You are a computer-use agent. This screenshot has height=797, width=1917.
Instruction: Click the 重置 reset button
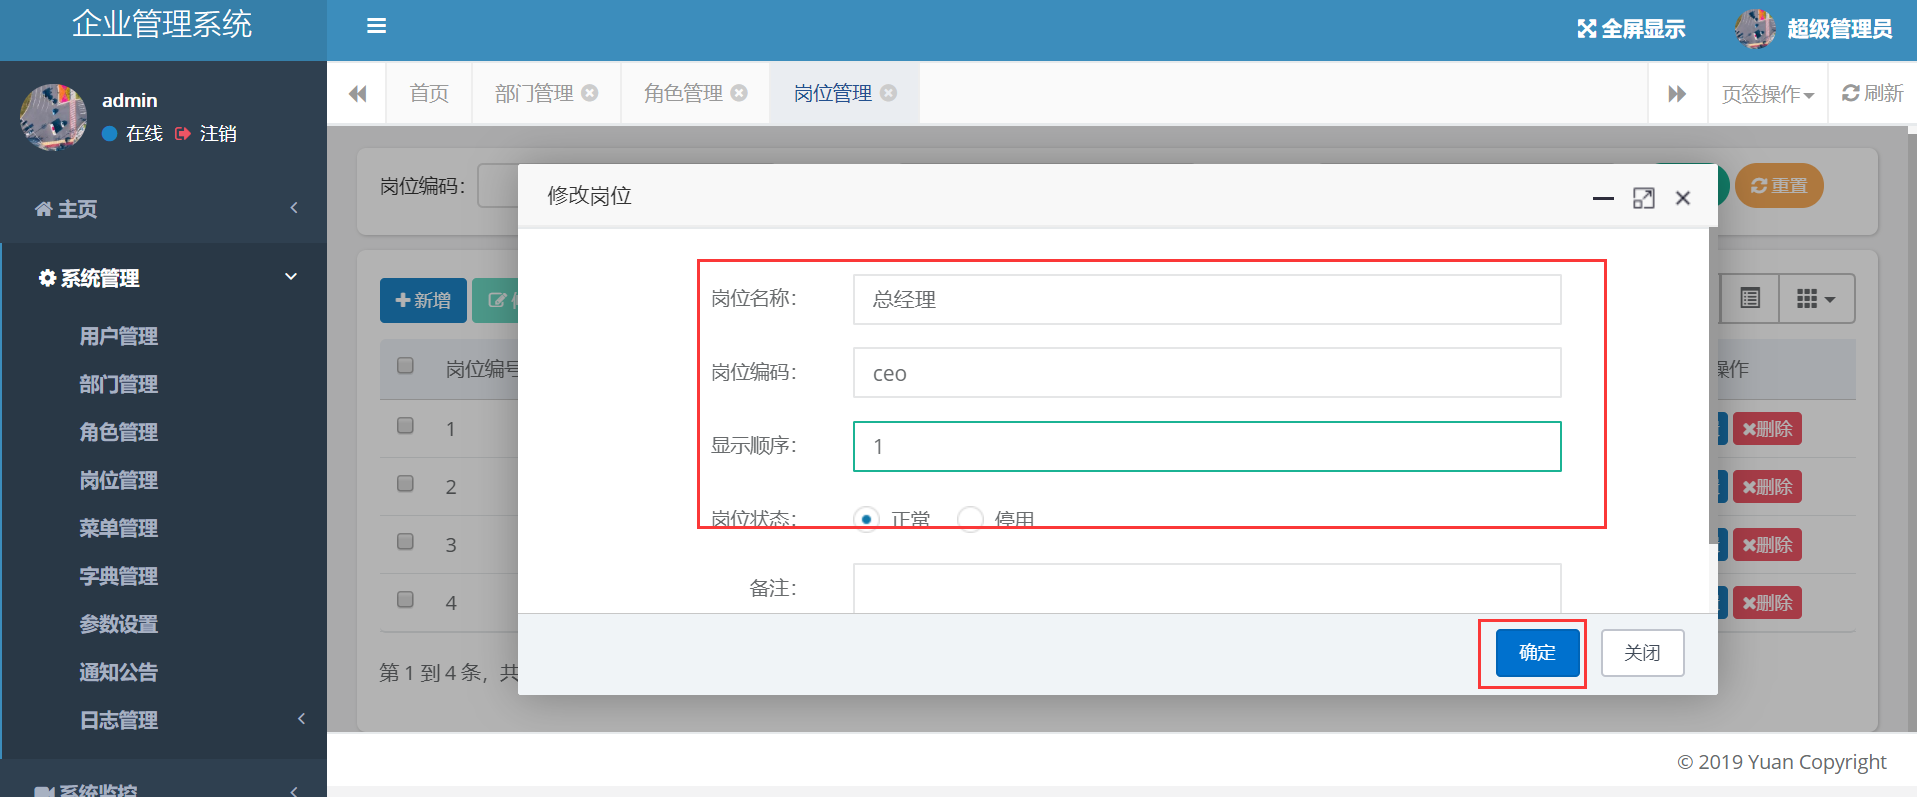coord(1779,186)
